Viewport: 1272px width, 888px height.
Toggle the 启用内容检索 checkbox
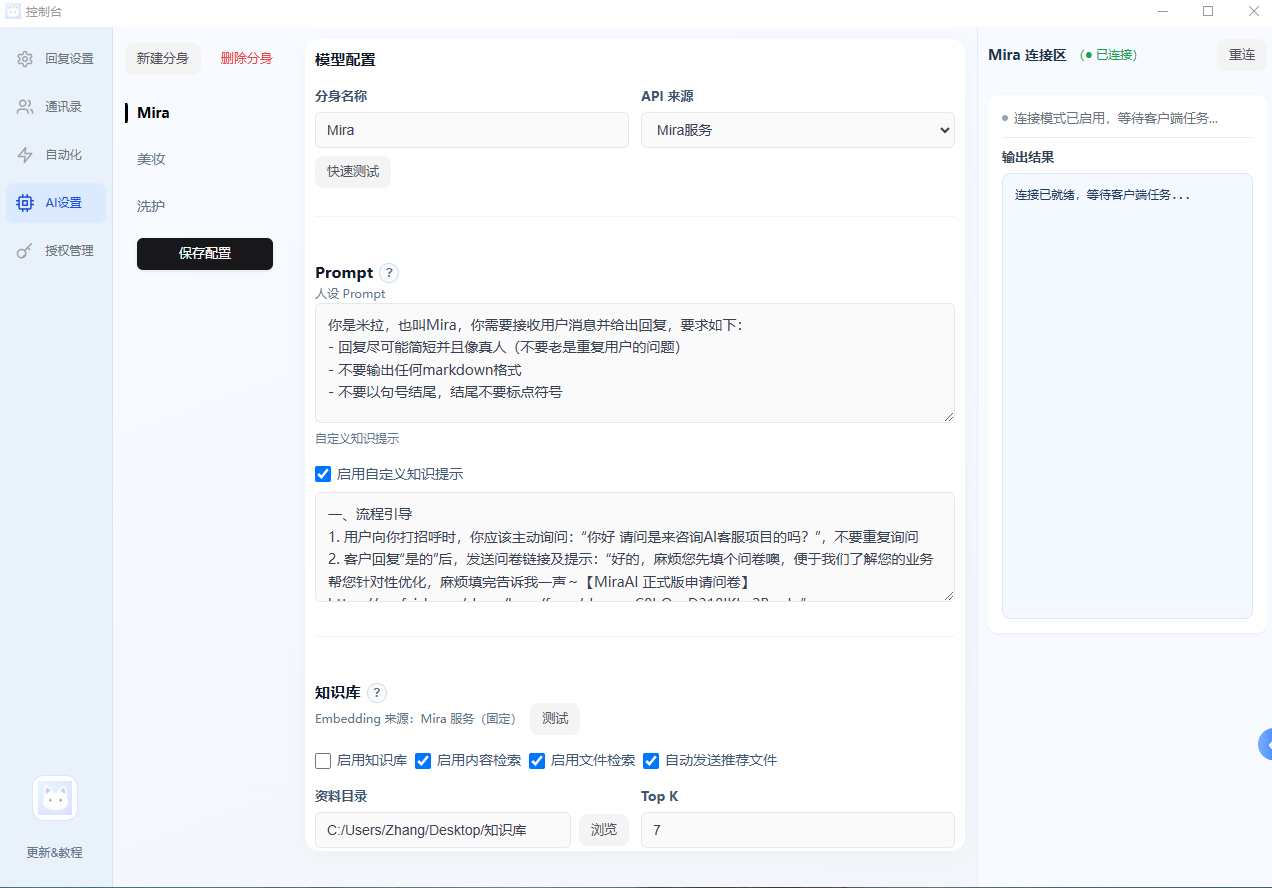(423, 761)
